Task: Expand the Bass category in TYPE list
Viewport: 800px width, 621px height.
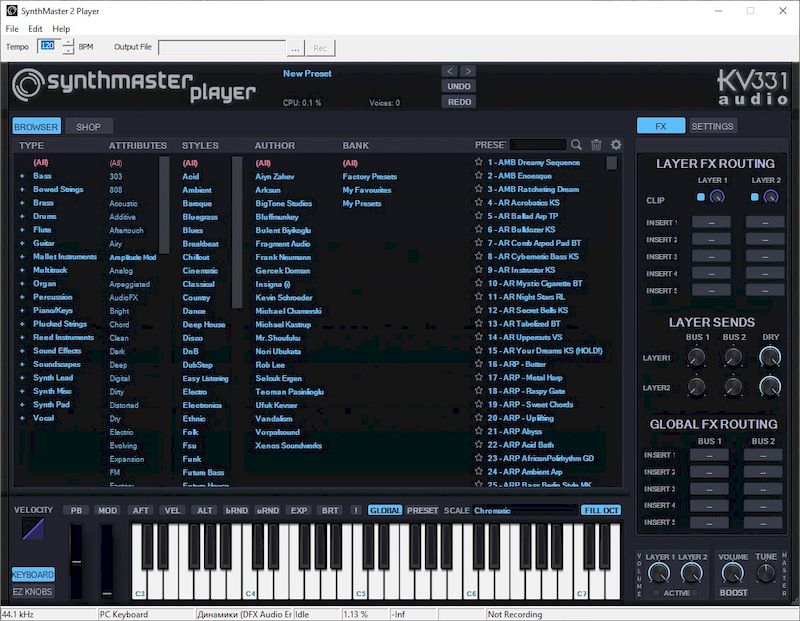Action: 22,175
